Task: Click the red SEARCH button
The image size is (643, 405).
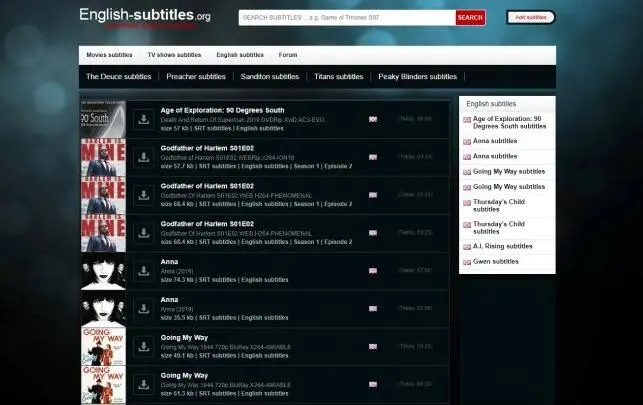Action: 470,18
